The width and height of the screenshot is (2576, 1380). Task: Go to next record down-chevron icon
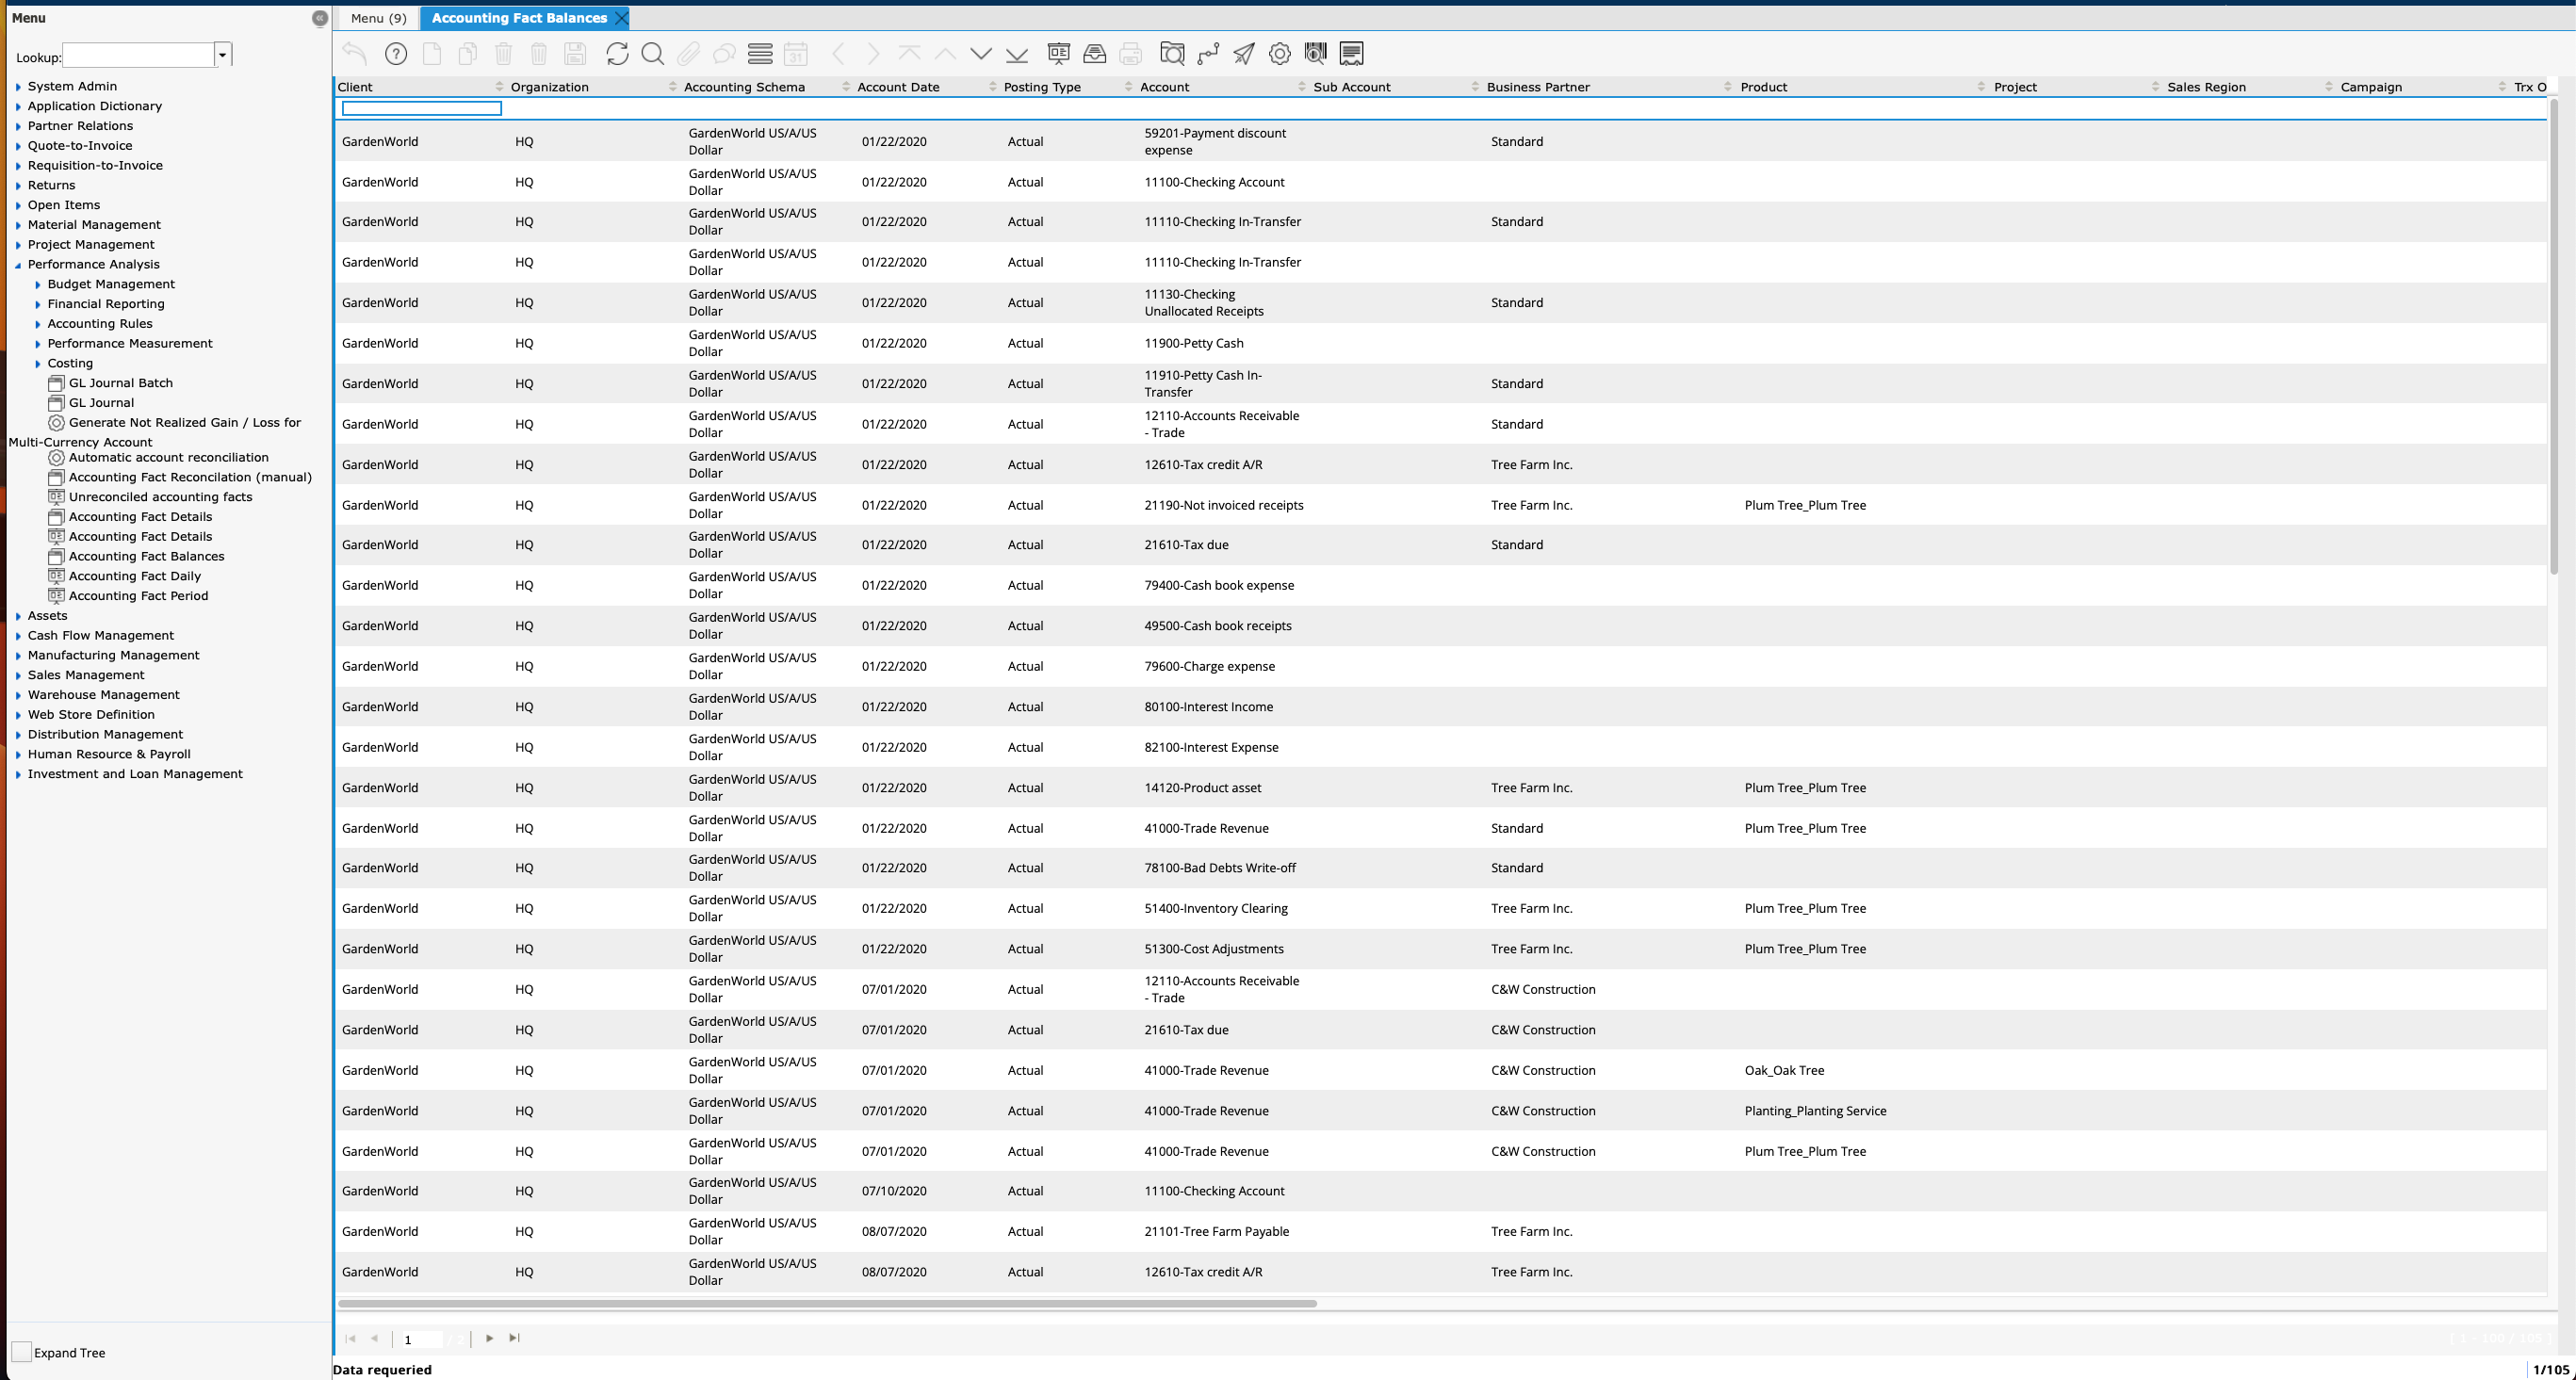tap(981, 54)
